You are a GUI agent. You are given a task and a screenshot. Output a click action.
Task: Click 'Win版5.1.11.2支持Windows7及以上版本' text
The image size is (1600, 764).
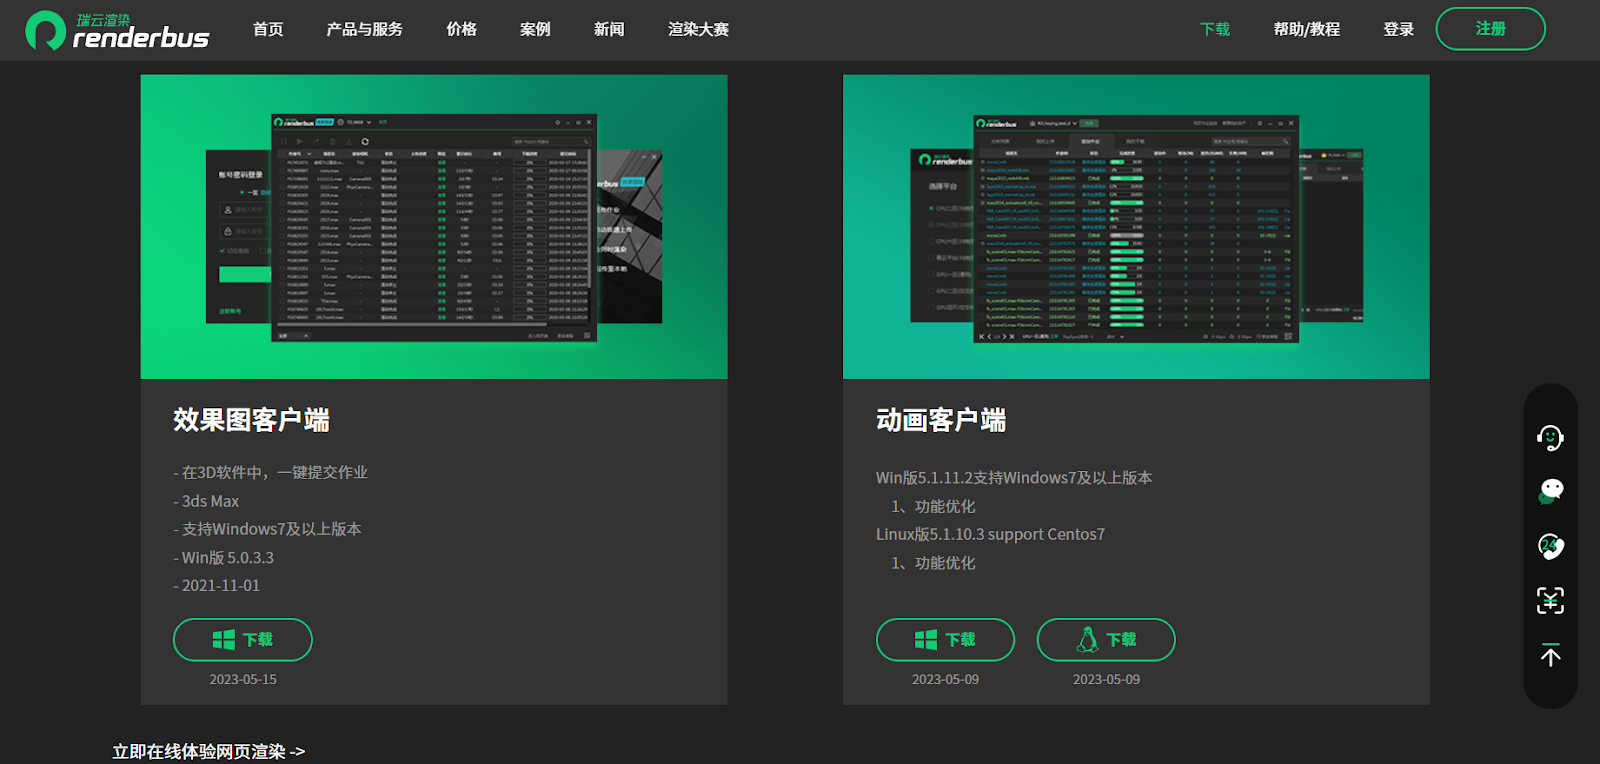click(x=1014, y=478)
